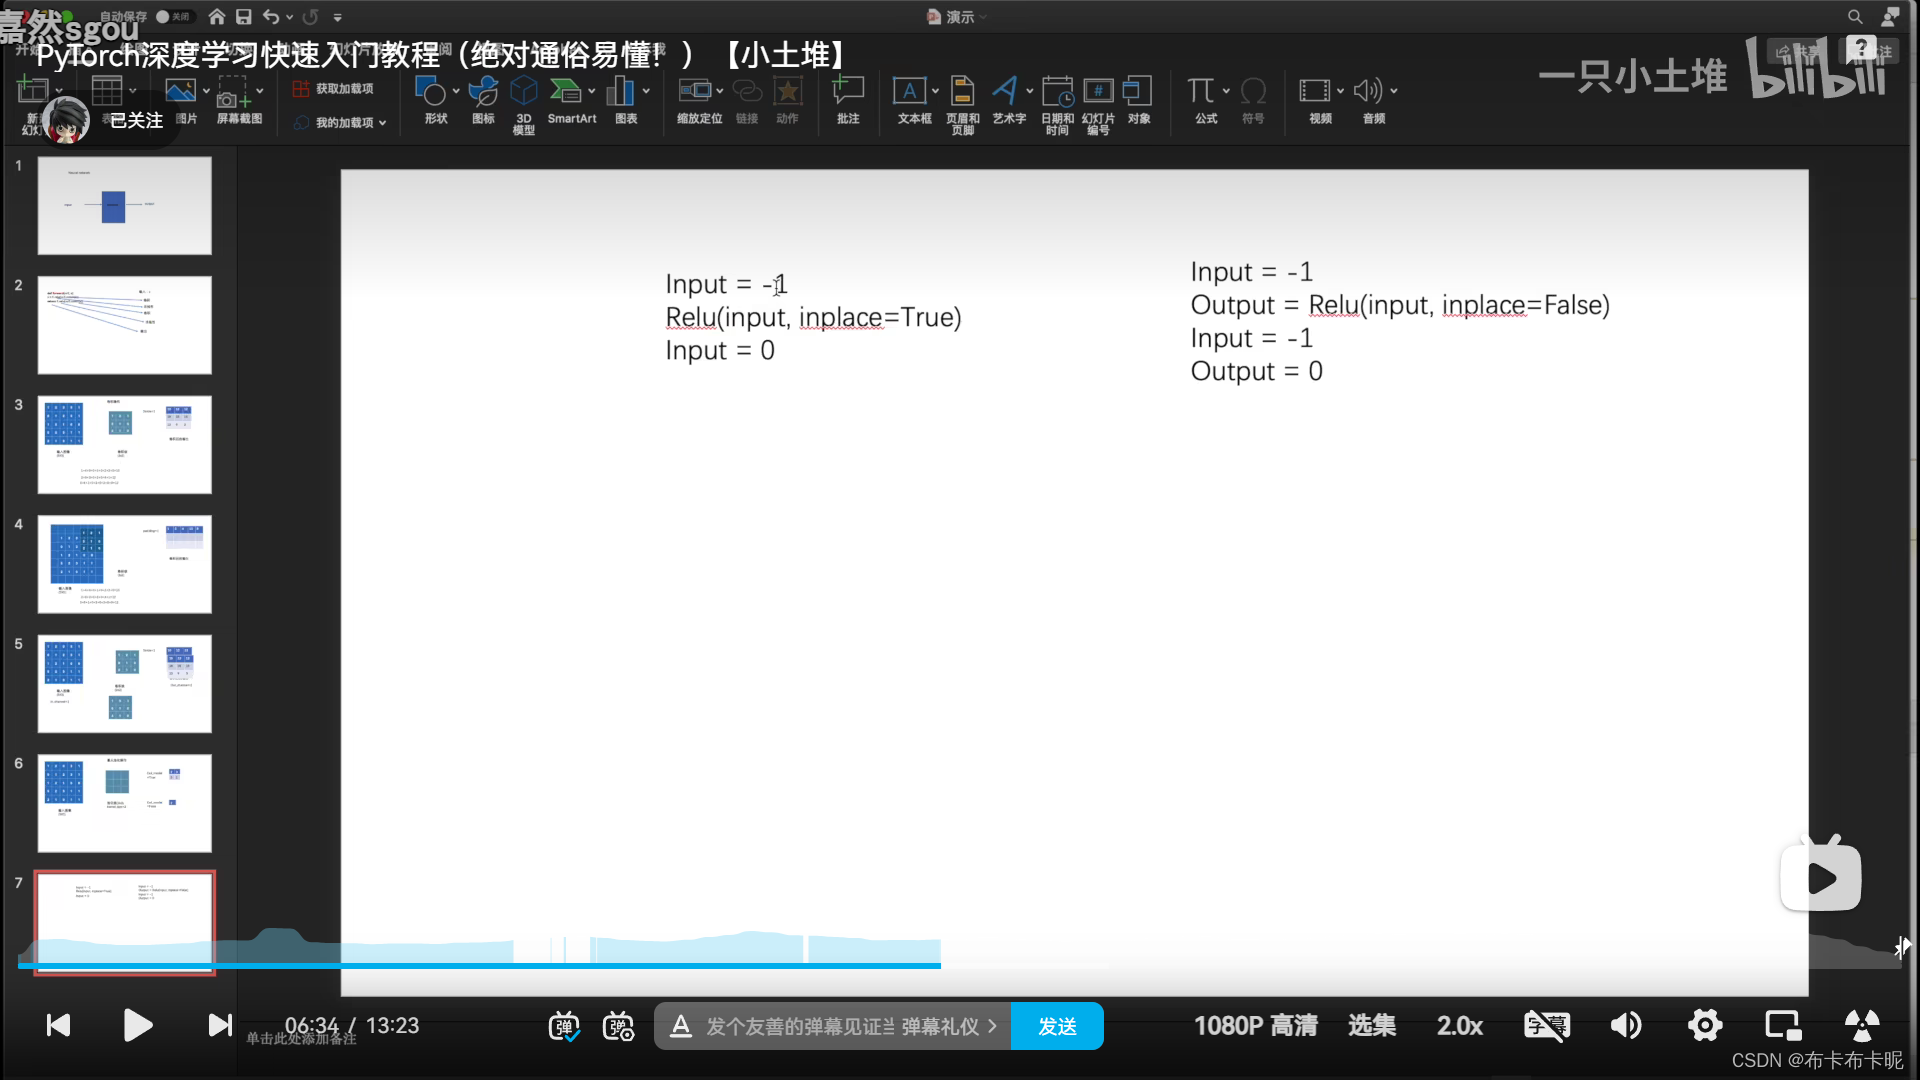Enable picture-in-picture mode
The height and width of the screenshot is (1080, 1920).
1783,1026
